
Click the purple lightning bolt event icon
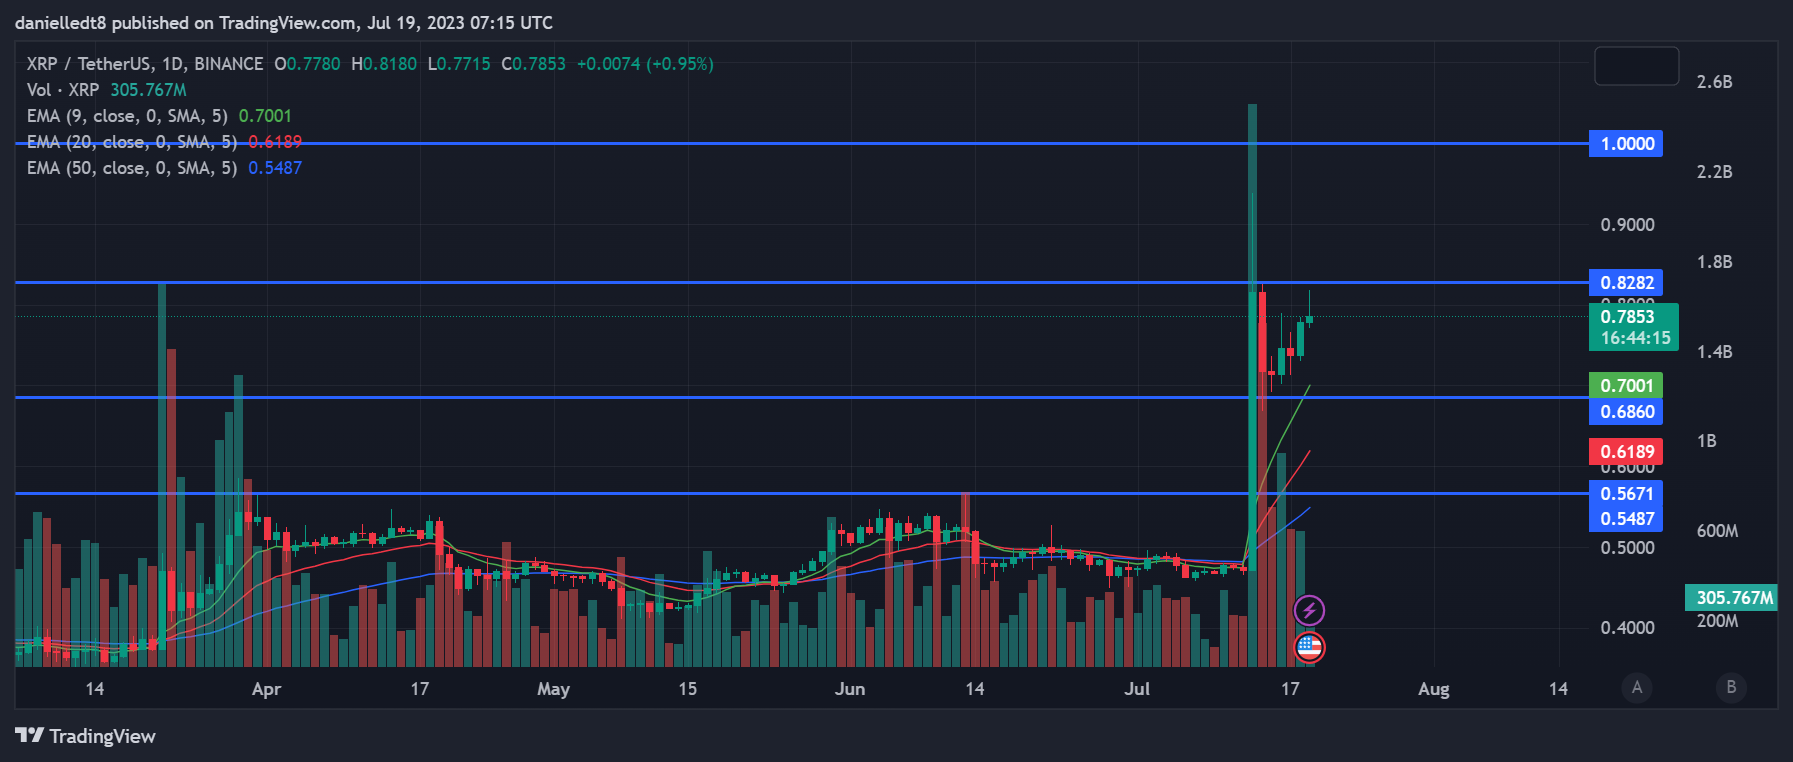pyautogui.click(x=1309, y=609)
